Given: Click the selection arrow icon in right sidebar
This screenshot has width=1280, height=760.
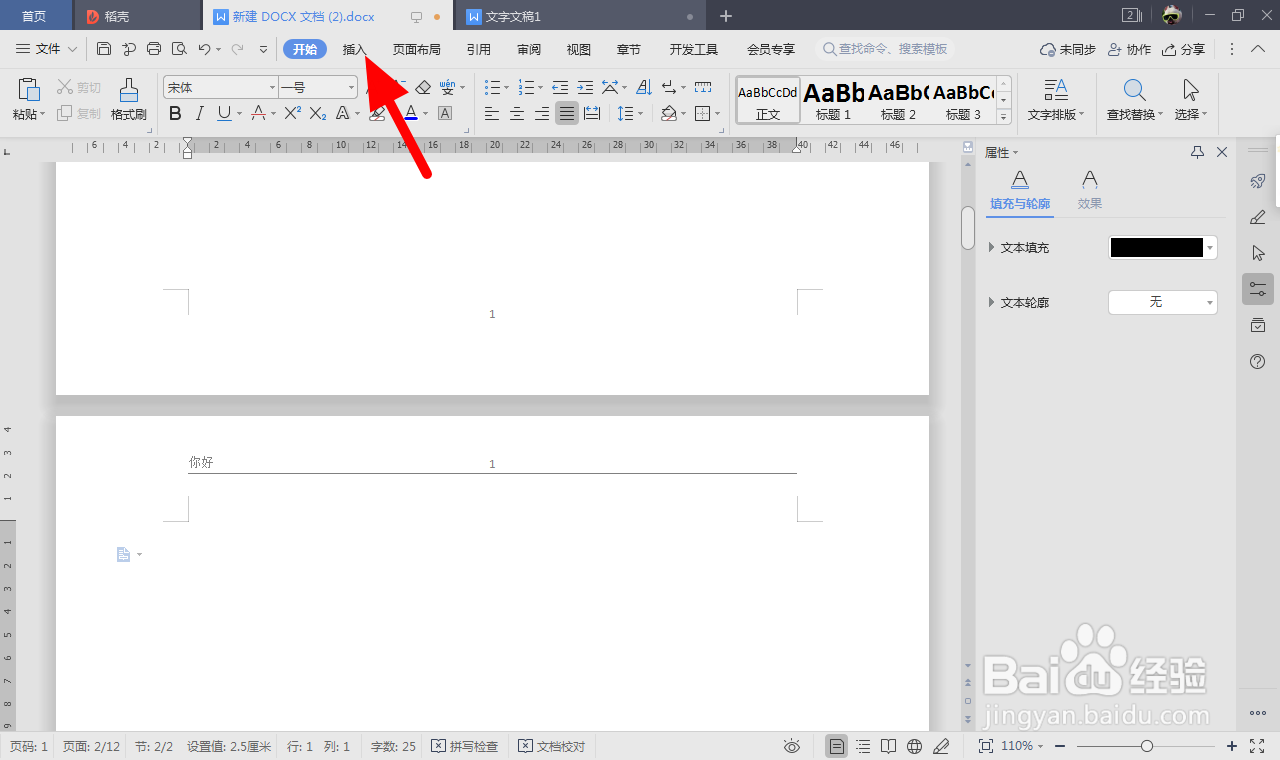Looking at the screenshot, I should (1258, 253).
